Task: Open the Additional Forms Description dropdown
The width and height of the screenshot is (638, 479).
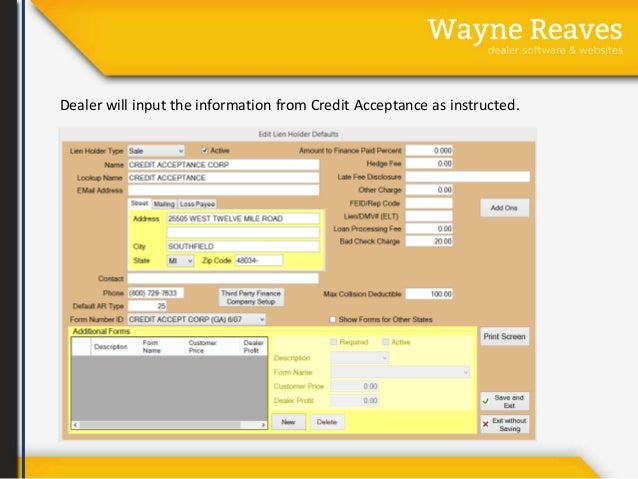Action: [x=360, y=358]
